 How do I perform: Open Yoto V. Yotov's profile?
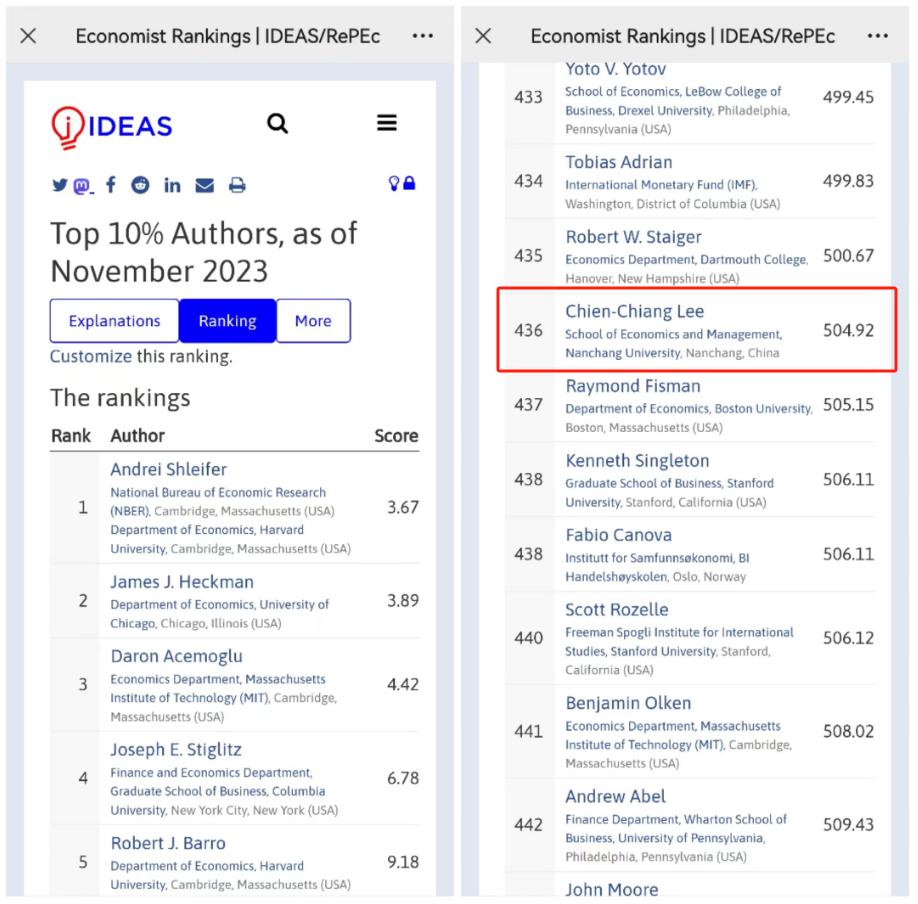tap(615, 69)
